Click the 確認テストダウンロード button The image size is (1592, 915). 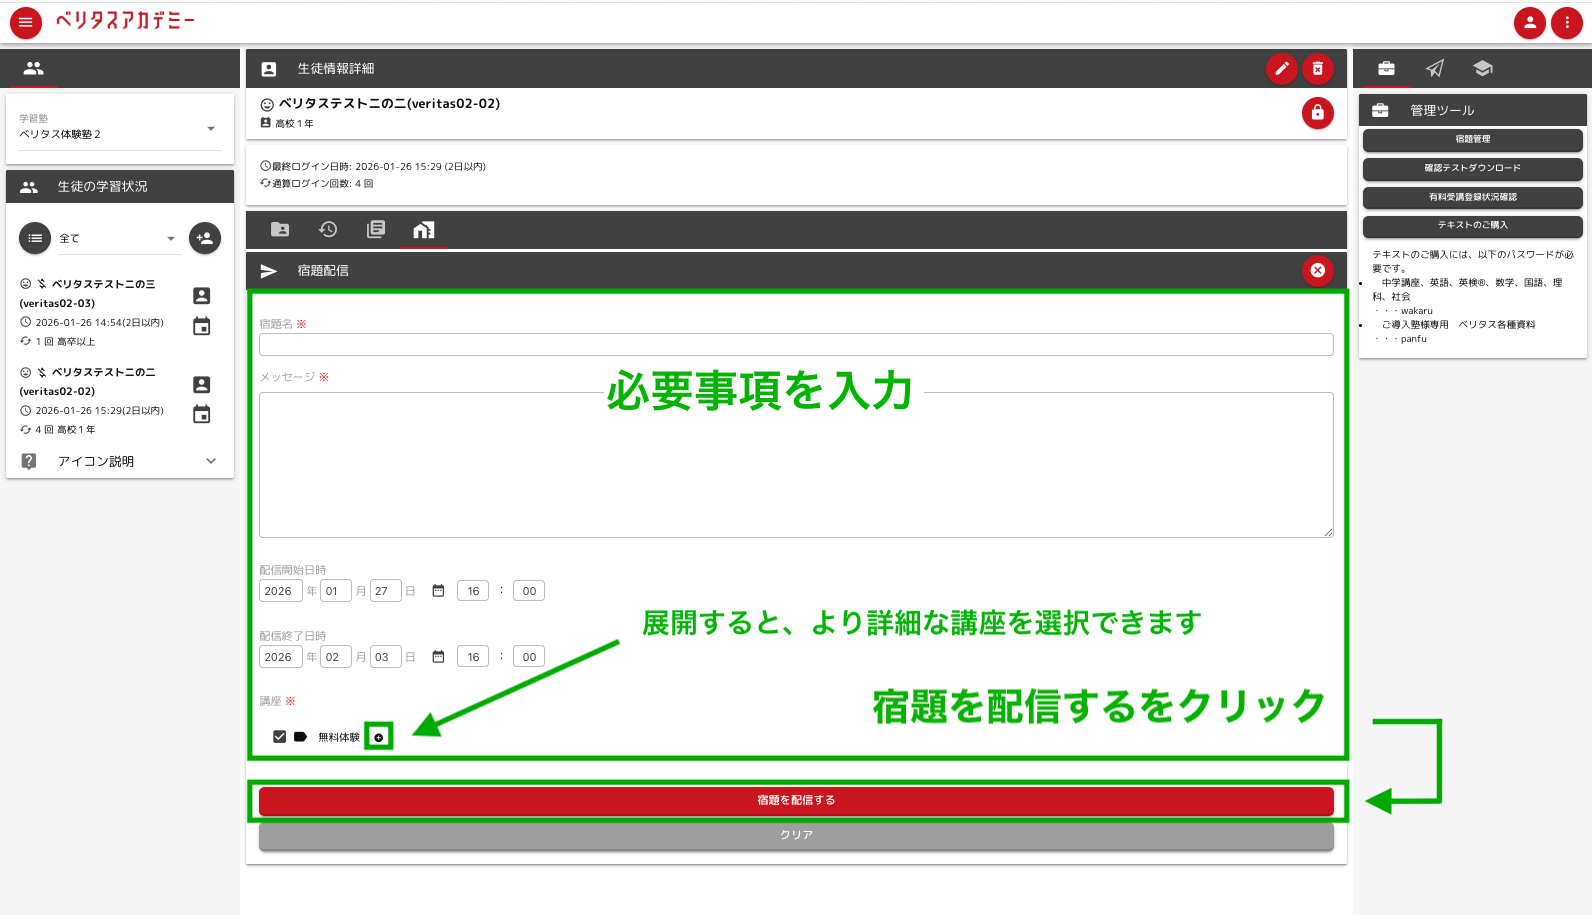(x=1473, y=168)
